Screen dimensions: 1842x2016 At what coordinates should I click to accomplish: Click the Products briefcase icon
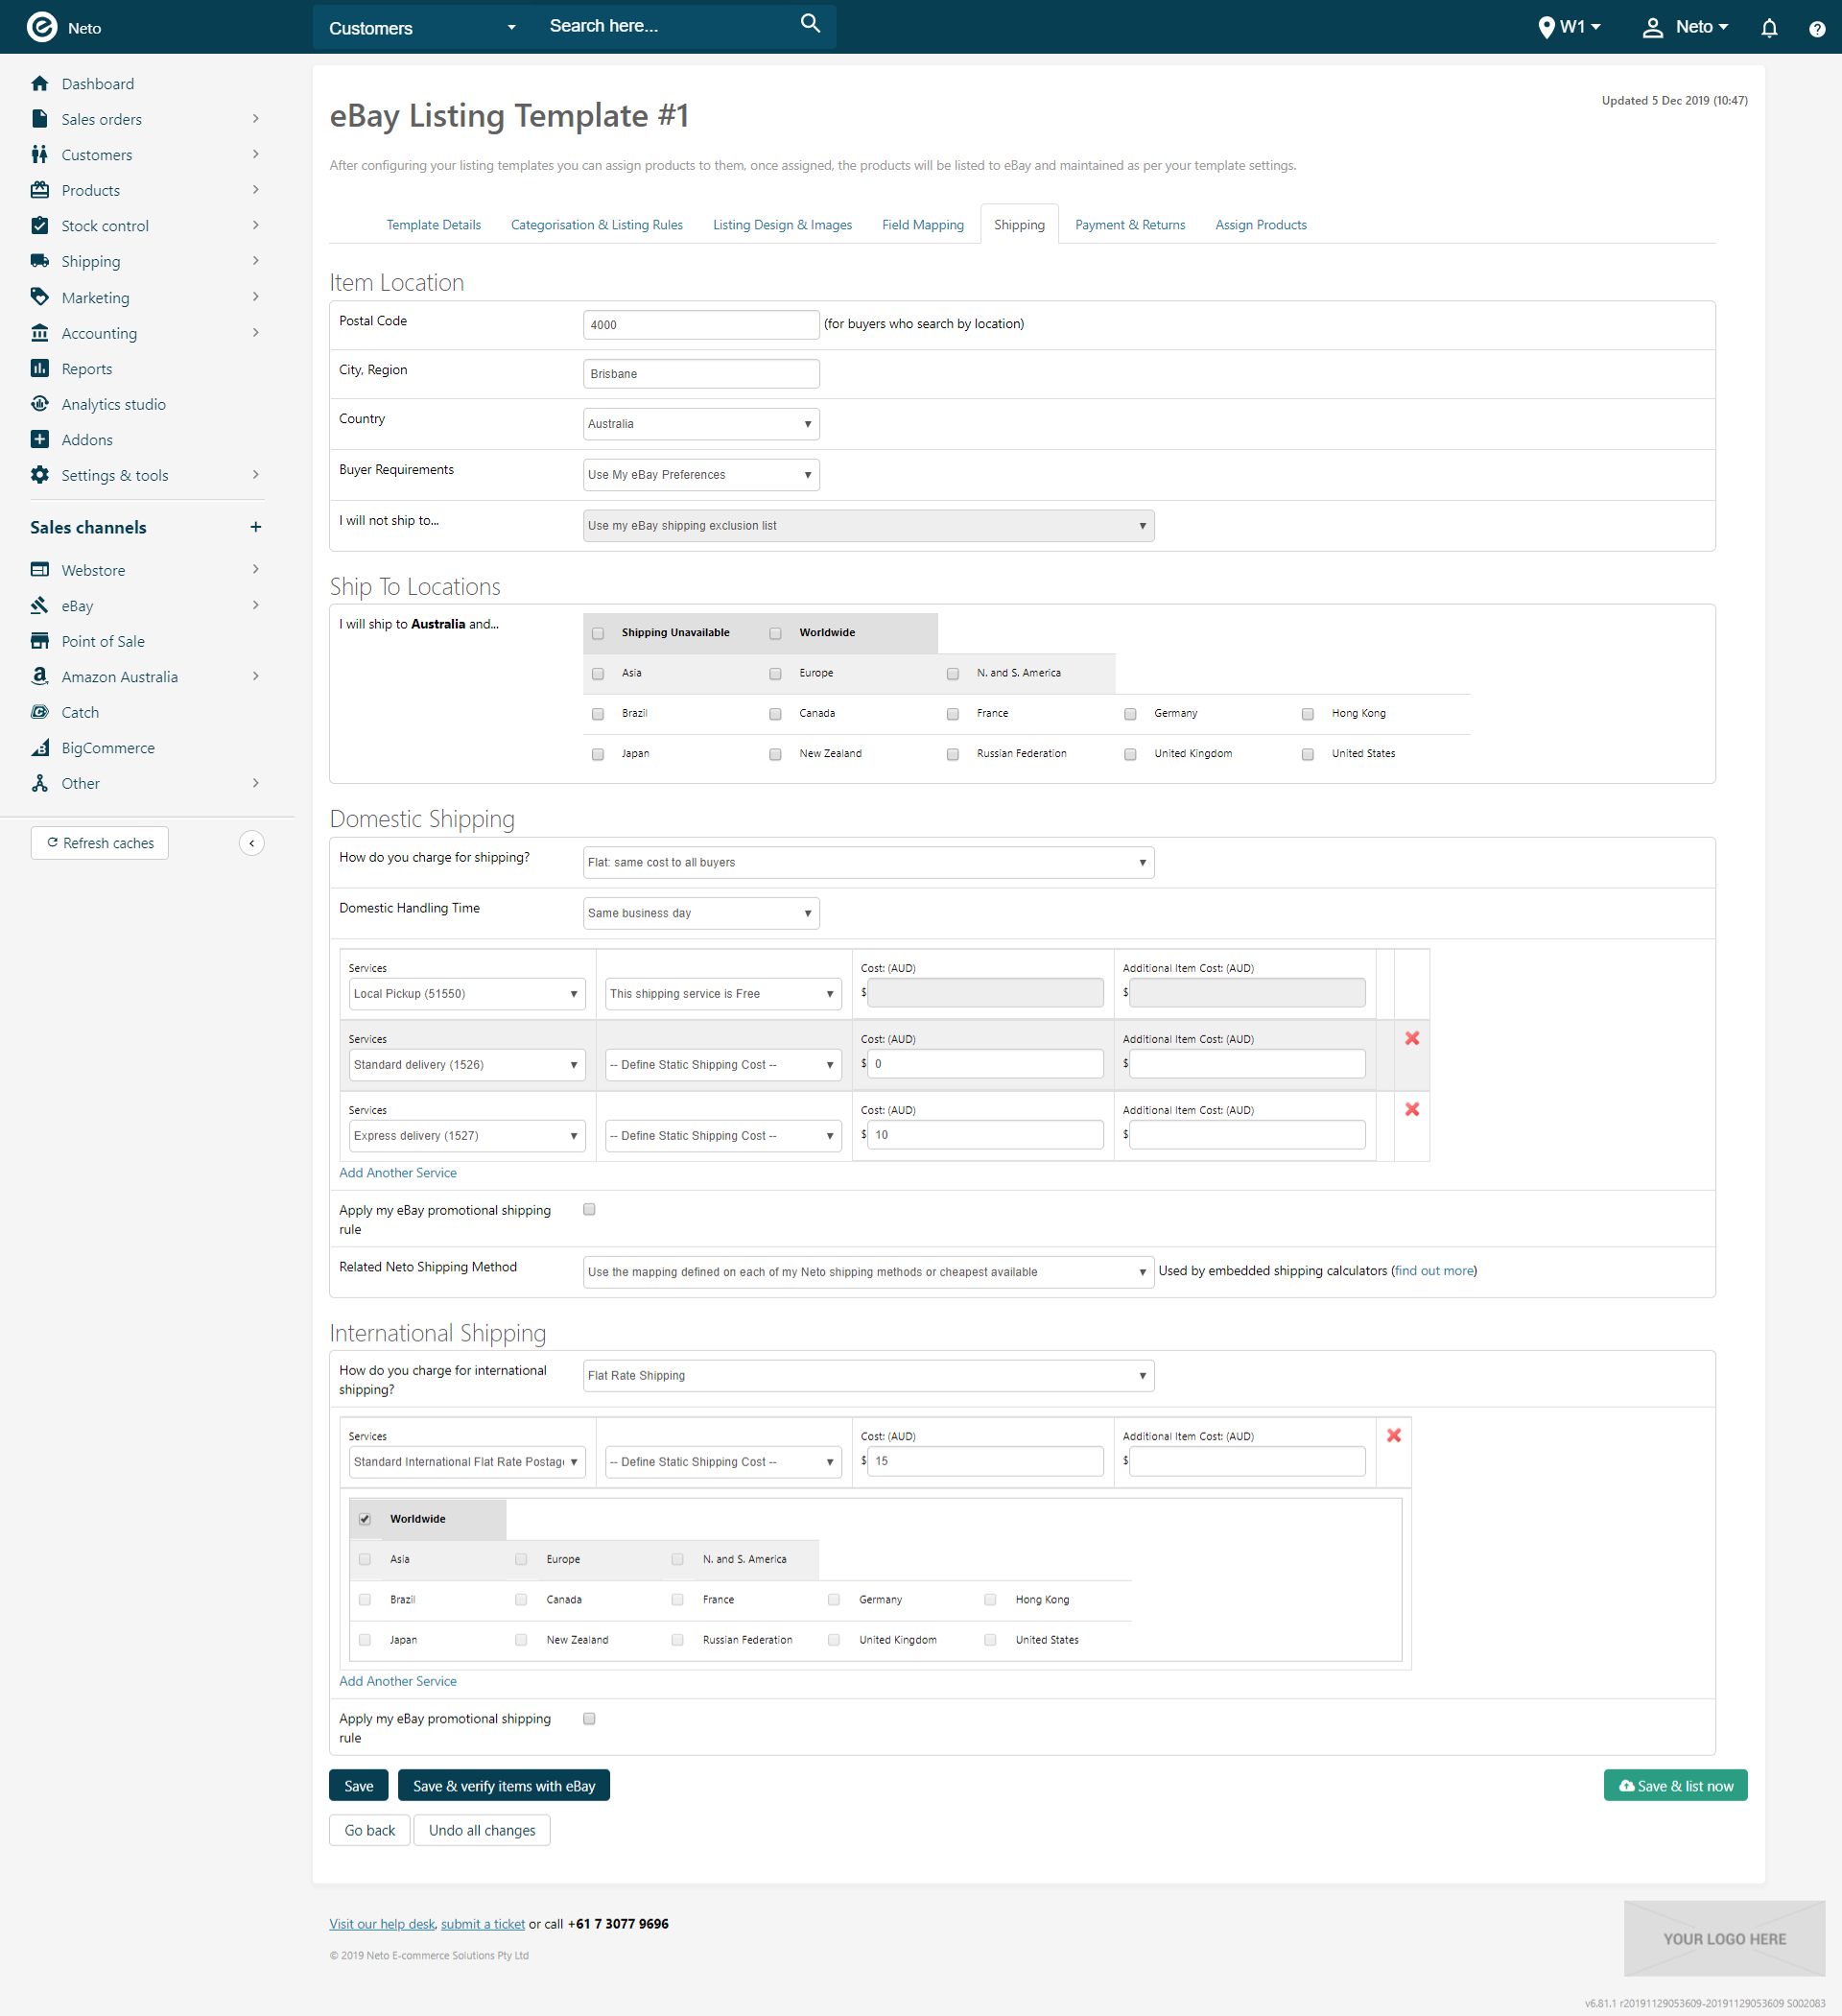(40, 190)
